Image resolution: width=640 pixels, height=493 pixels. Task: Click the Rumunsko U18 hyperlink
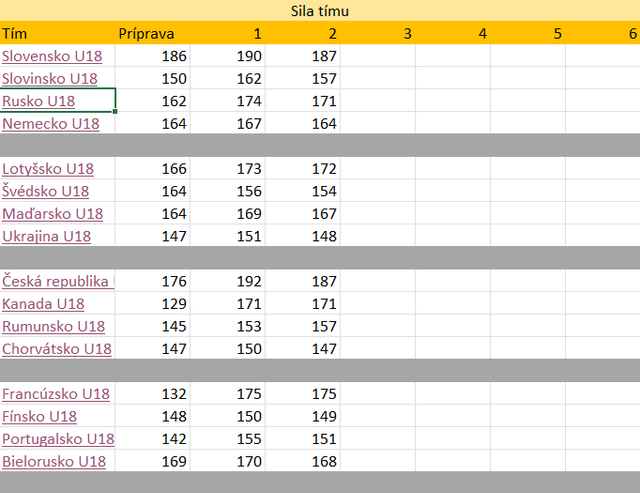pyautogui.click(x=53, y=326)
